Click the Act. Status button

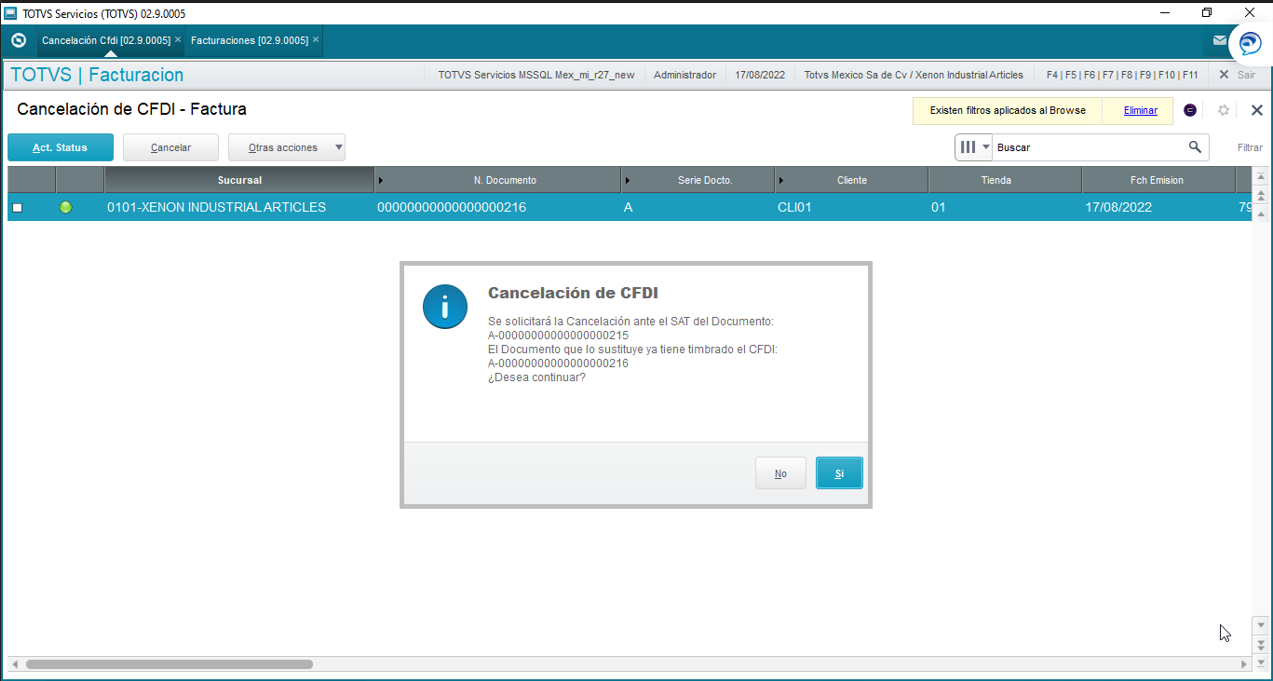point(60,147)
